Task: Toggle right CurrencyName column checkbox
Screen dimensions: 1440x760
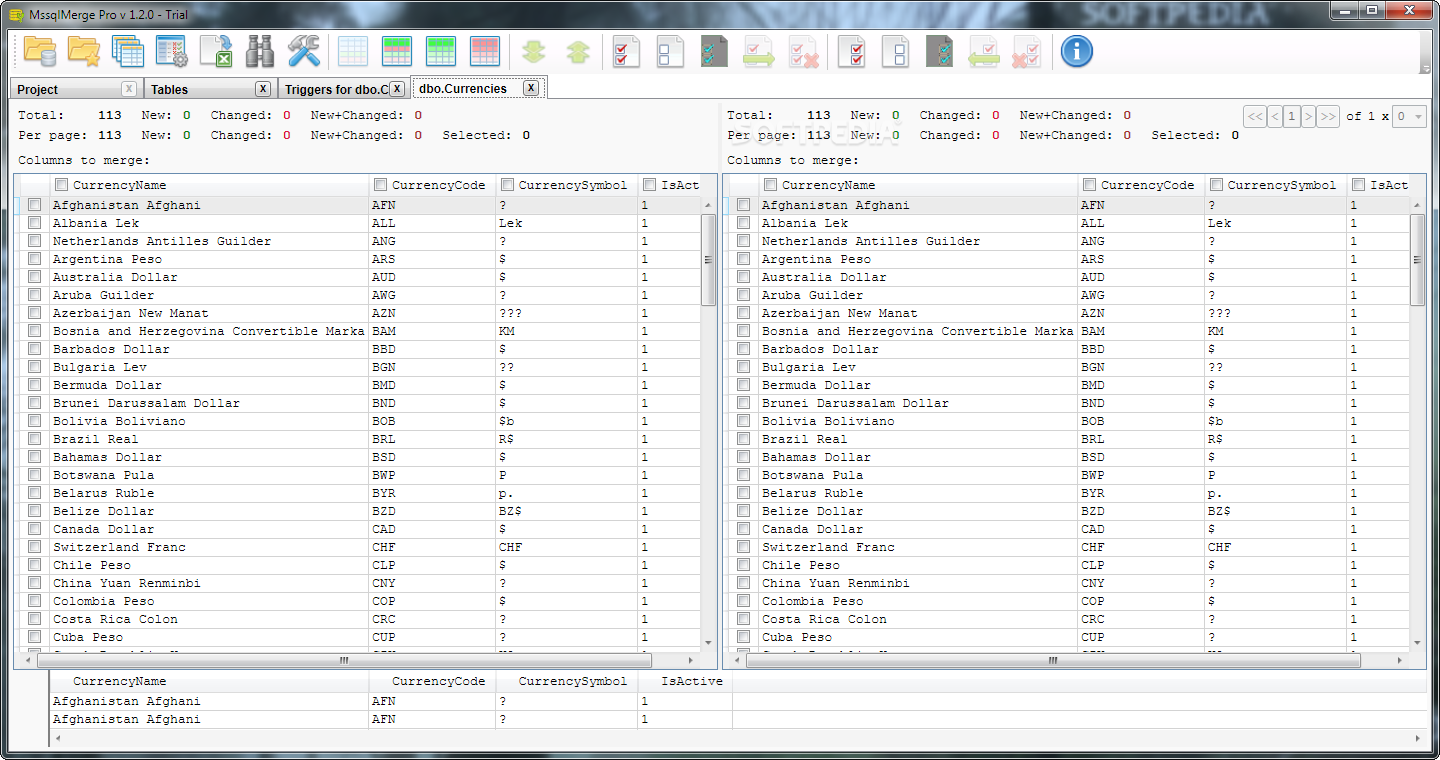Action: click(x=770, y=185)
